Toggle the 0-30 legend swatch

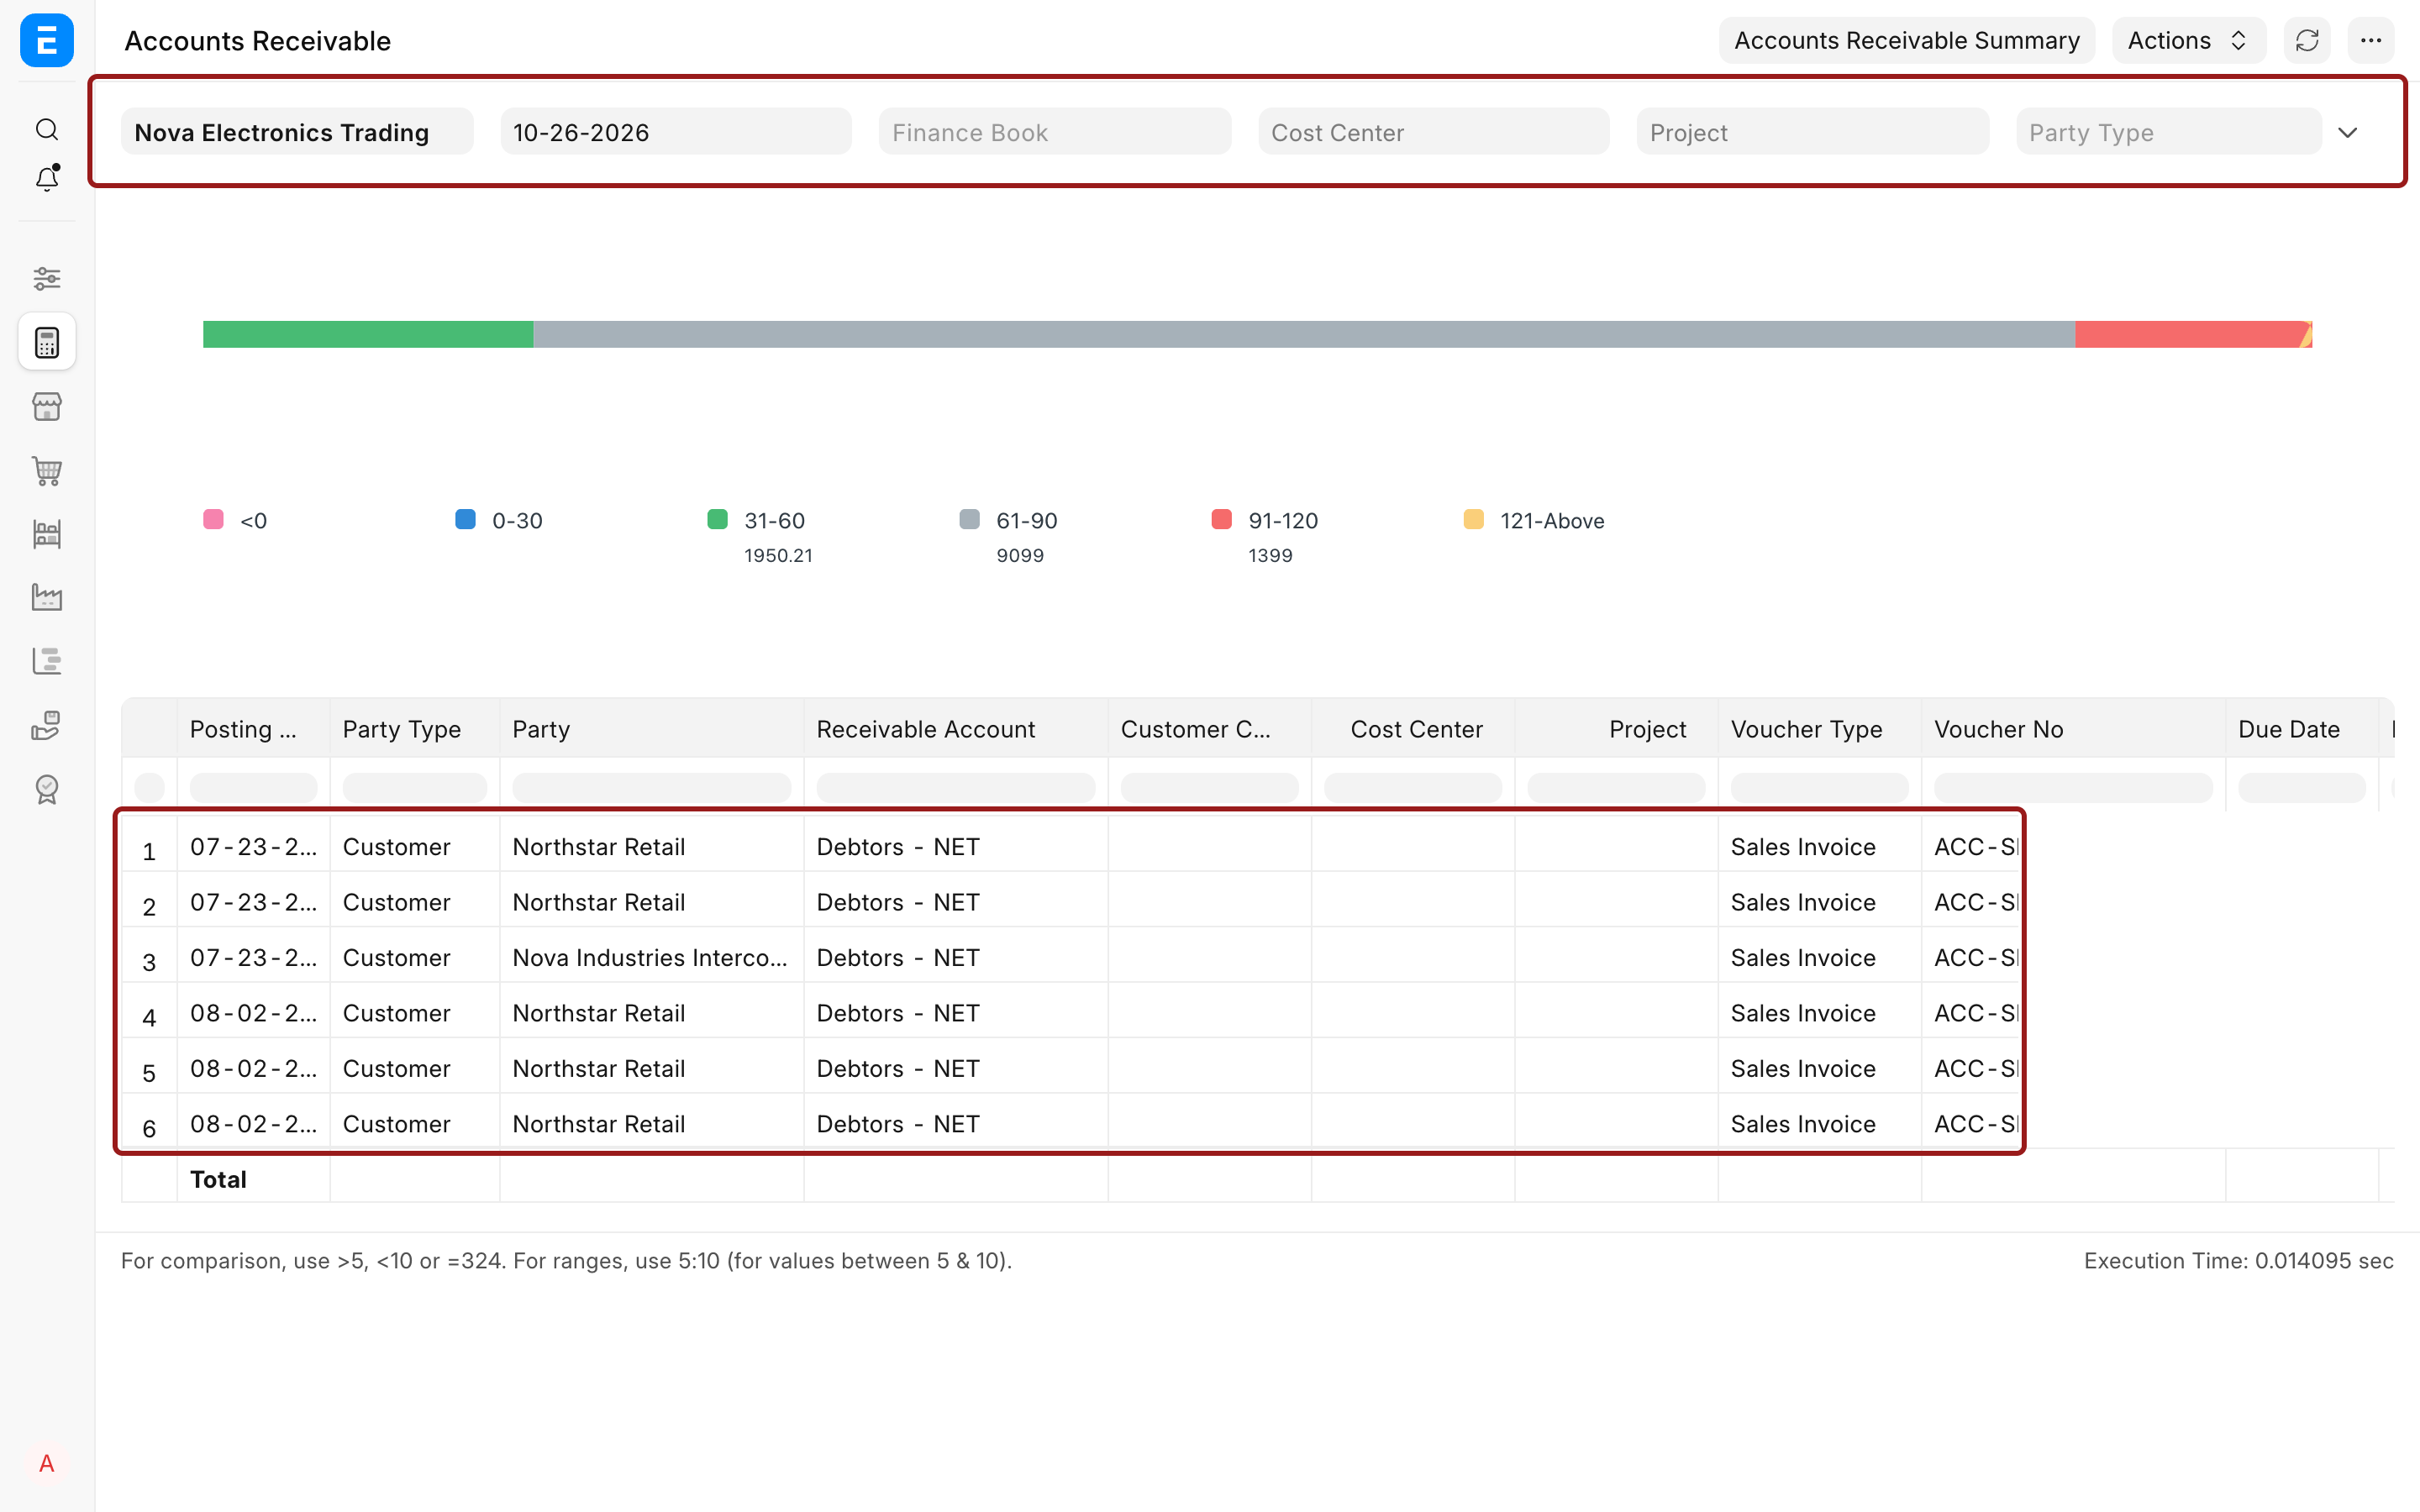pyautogui.click(x=465, y=519)
